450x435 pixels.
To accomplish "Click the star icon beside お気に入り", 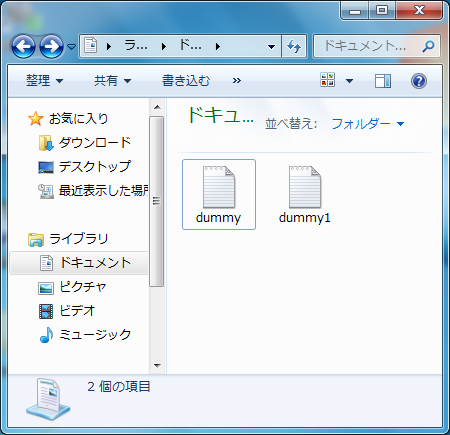I will click(x=35, y=118).
